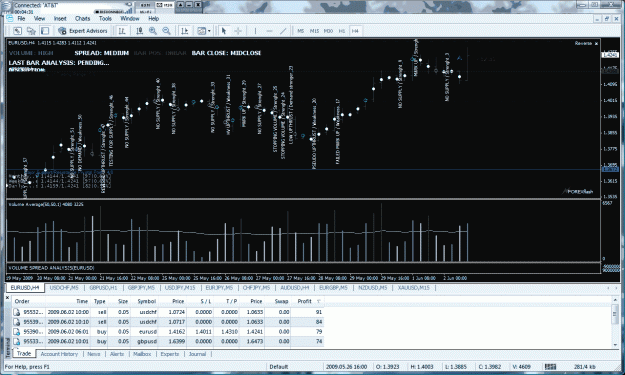Select the vertical line drawing tool
Screen dimensions: 625x375
coord(256,31)
